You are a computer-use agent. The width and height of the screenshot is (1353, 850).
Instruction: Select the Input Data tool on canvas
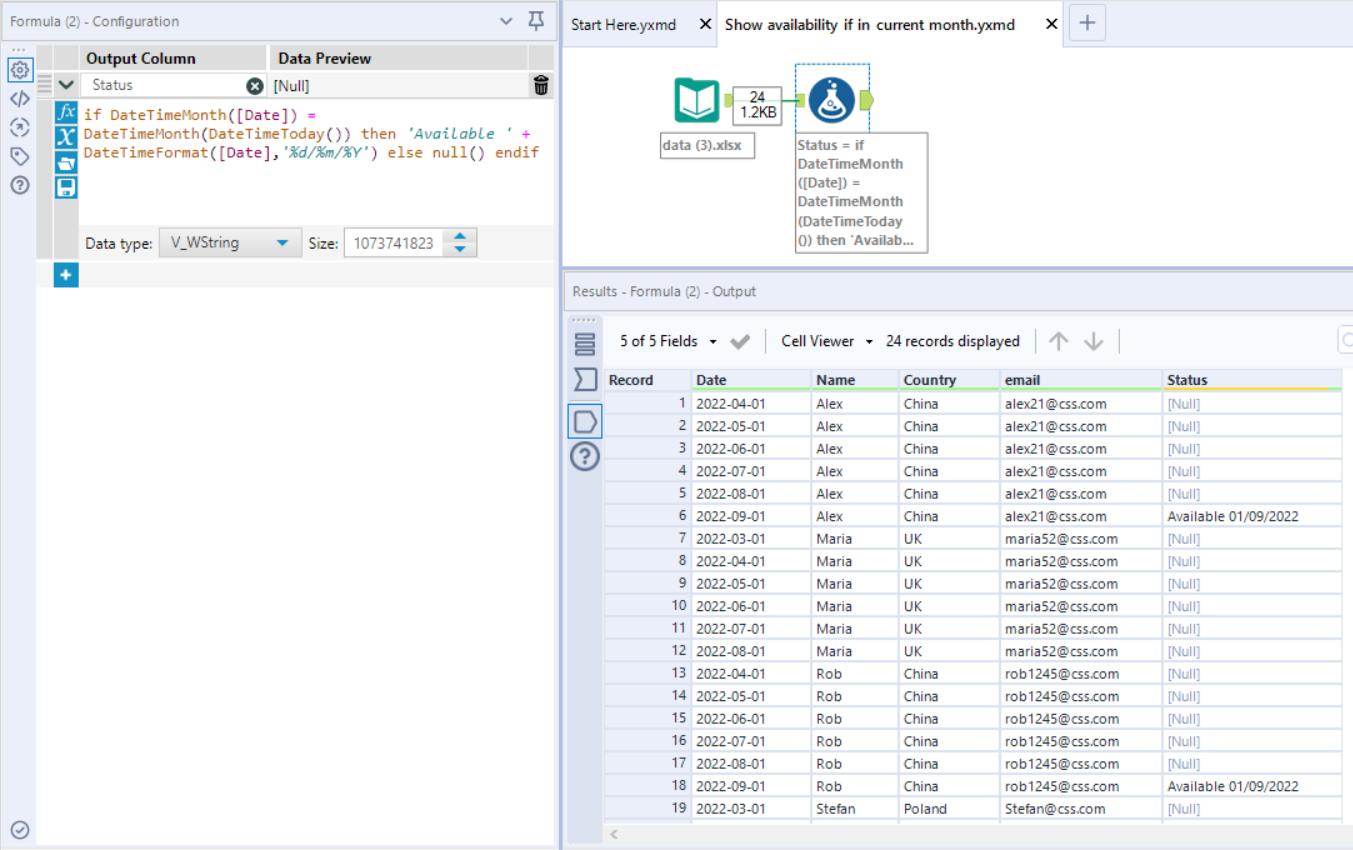(x=695, y=101)
